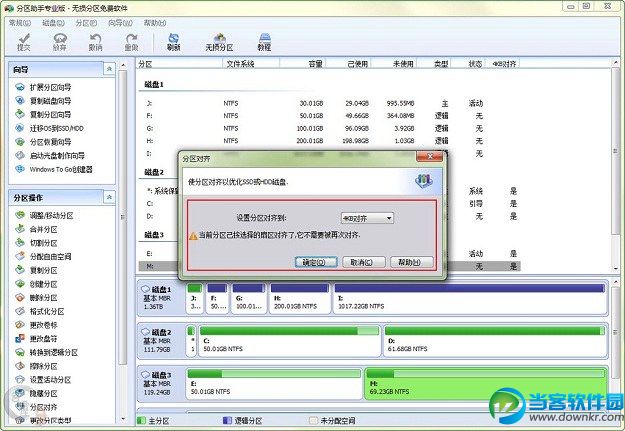Click the 刷新 (refresh) toolbar icon
The height and width of the screenshot is (431, 625).
pyautogui.click(x=173, y=42)
